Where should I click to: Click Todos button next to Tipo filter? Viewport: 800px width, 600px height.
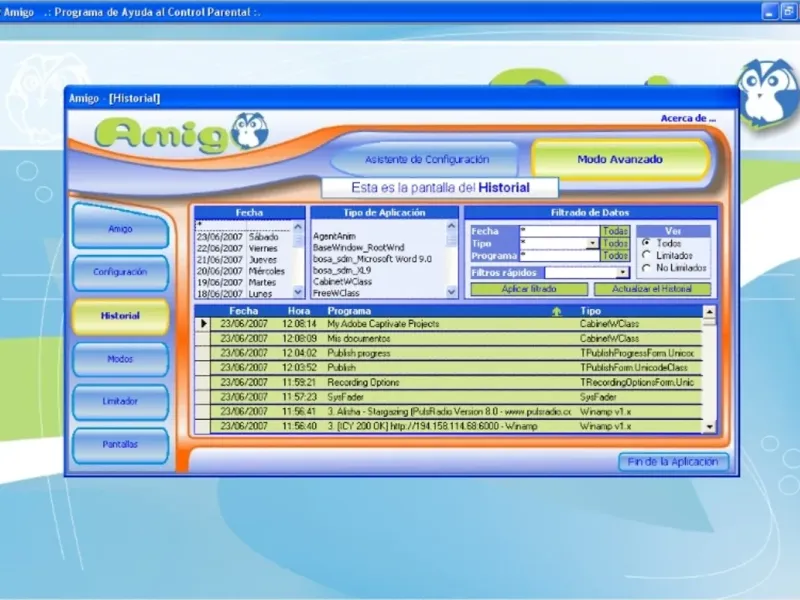pos(615,243)
